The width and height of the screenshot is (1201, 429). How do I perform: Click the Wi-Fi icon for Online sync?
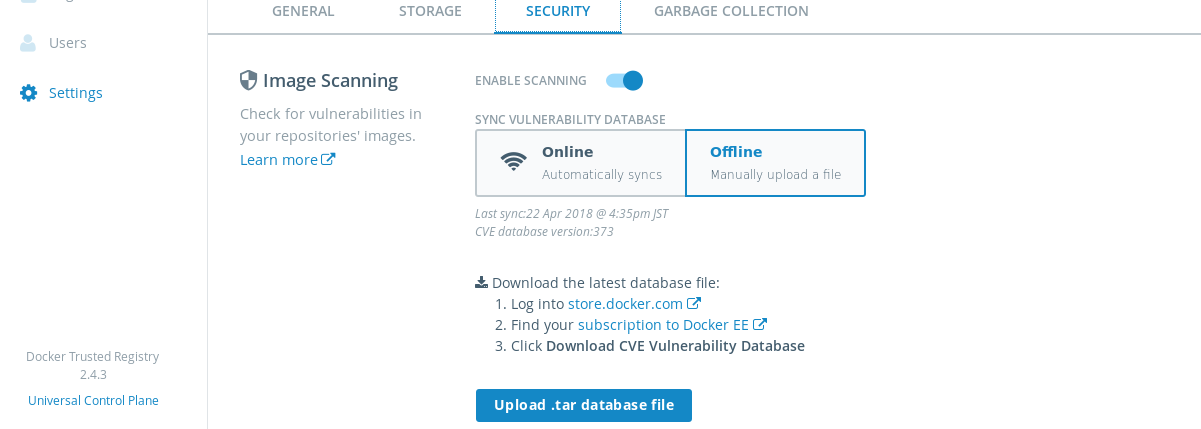(514, 162)
